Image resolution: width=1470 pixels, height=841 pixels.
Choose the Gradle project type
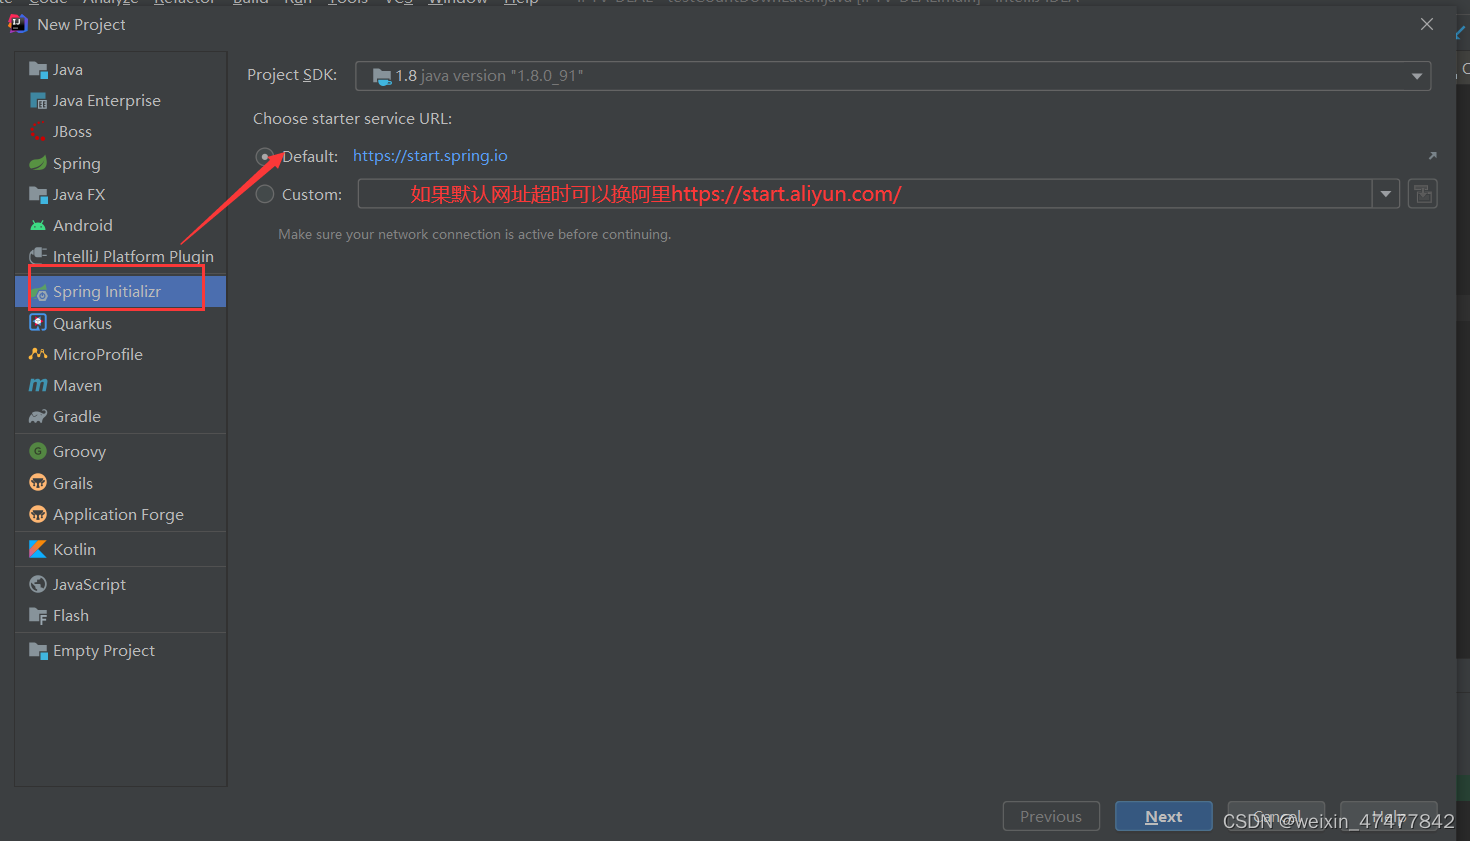click(x=121, y=416)
